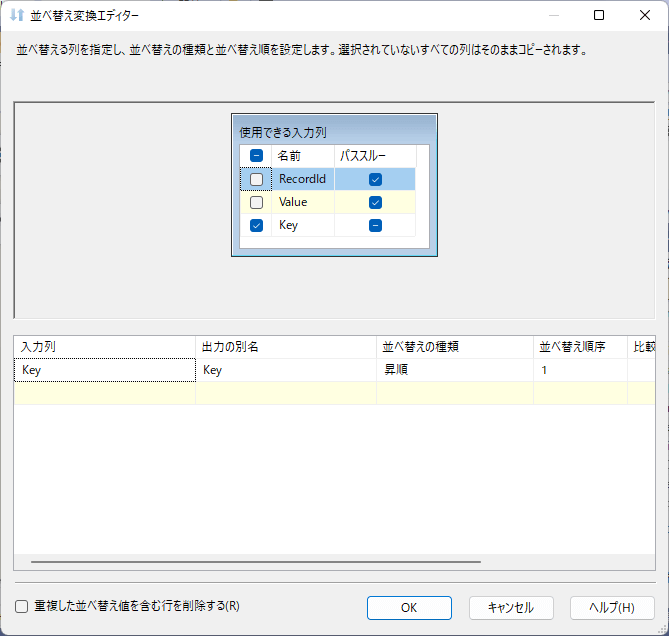Viewport: 669px width, 636px height.
Task: Click the パススルー column header
Action: [375, 156]
